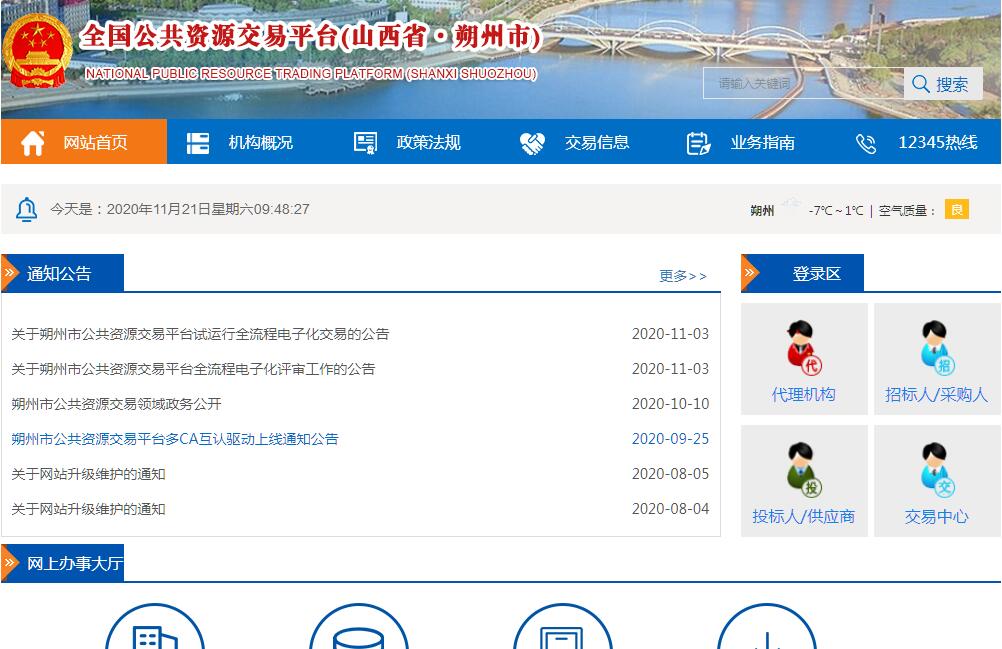Click the 搜索 search button

[942, 84]
